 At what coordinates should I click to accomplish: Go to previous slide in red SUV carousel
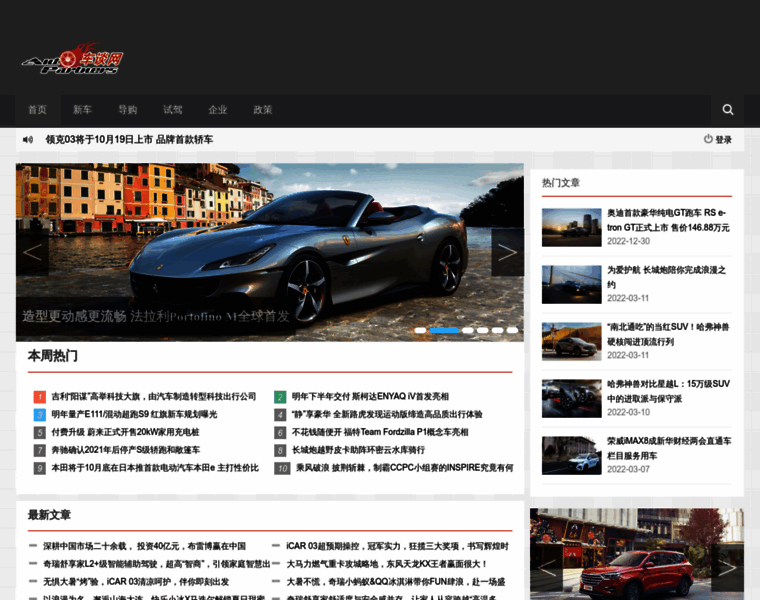(x=547, y=568)
